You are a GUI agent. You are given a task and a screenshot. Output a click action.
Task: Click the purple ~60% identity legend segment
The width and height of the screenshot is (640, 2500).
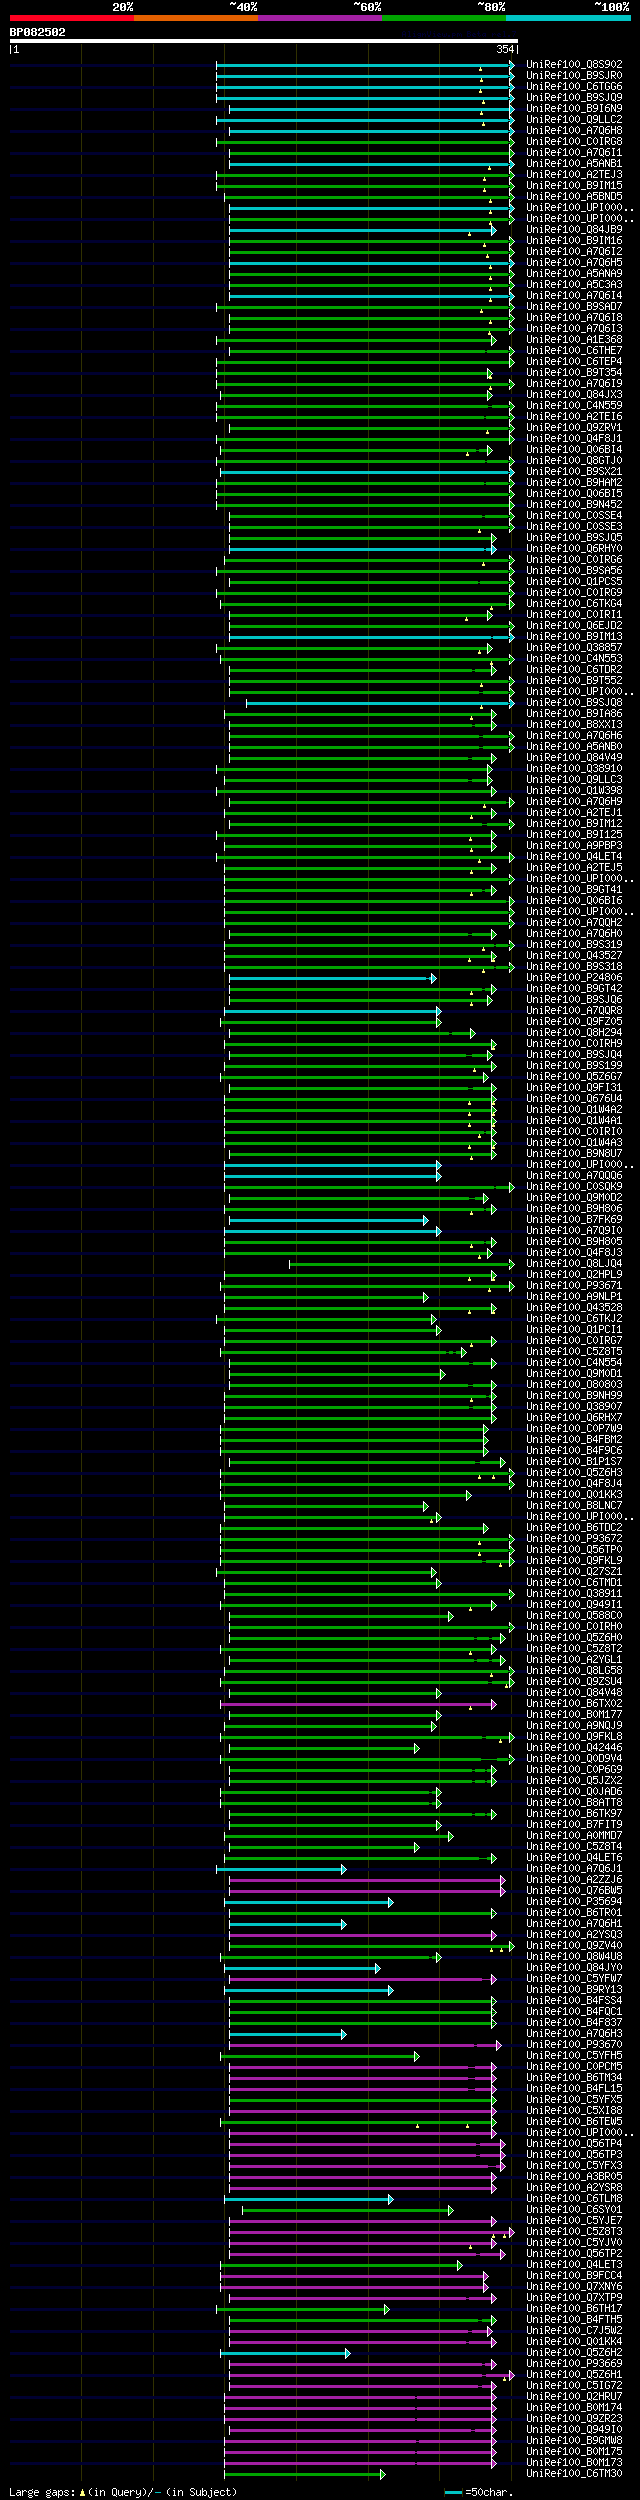320,18
